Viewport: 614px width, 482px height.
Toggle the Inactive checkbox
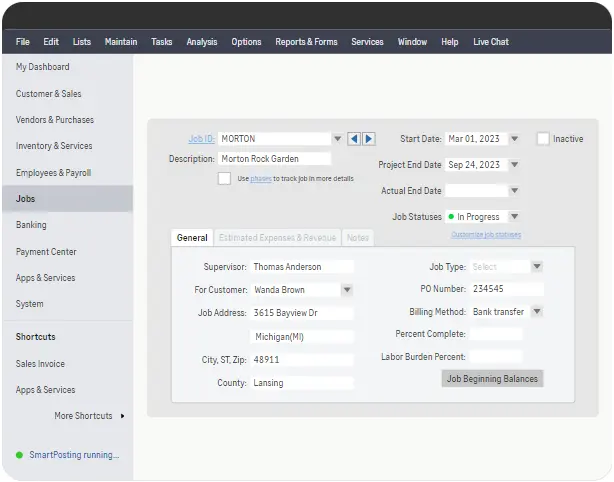[x=543, y=139]
